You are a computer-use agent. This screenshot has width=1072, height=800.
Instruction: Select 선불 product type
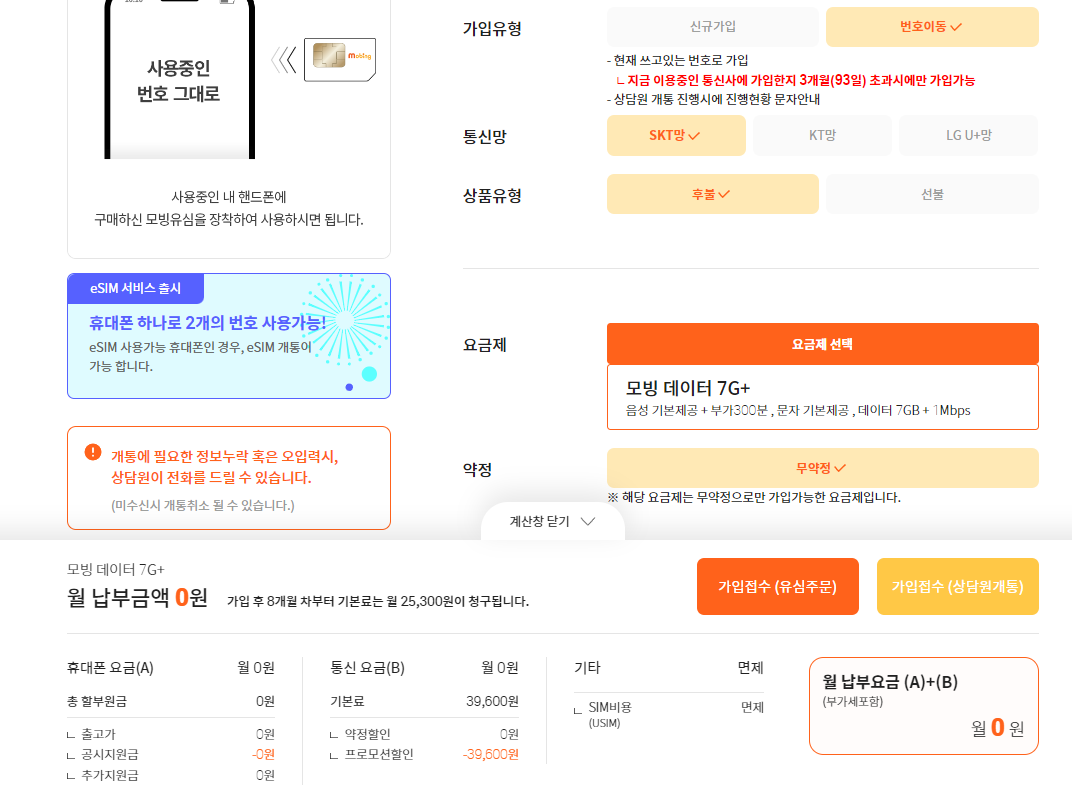[932, 194]
